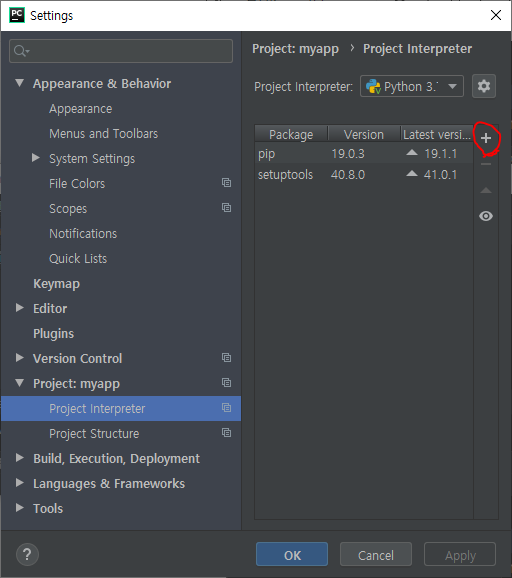Select the setuptools package row

click(364, 174)
